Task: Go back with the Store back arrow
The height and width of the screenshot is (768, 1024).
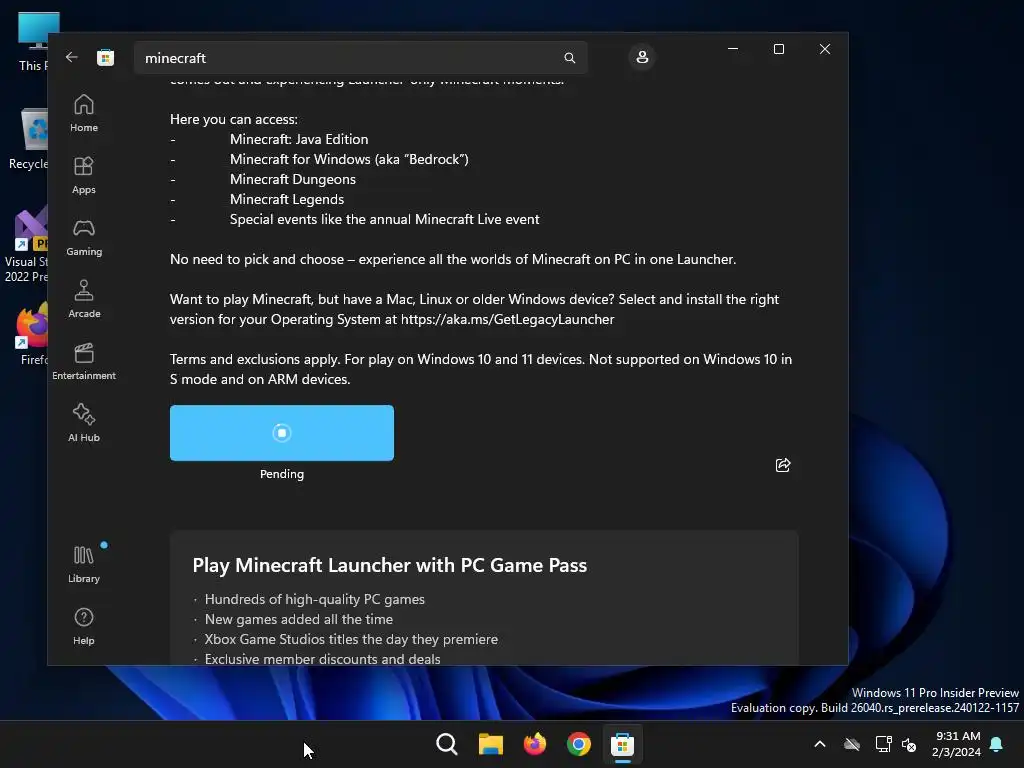Action: 72,57
